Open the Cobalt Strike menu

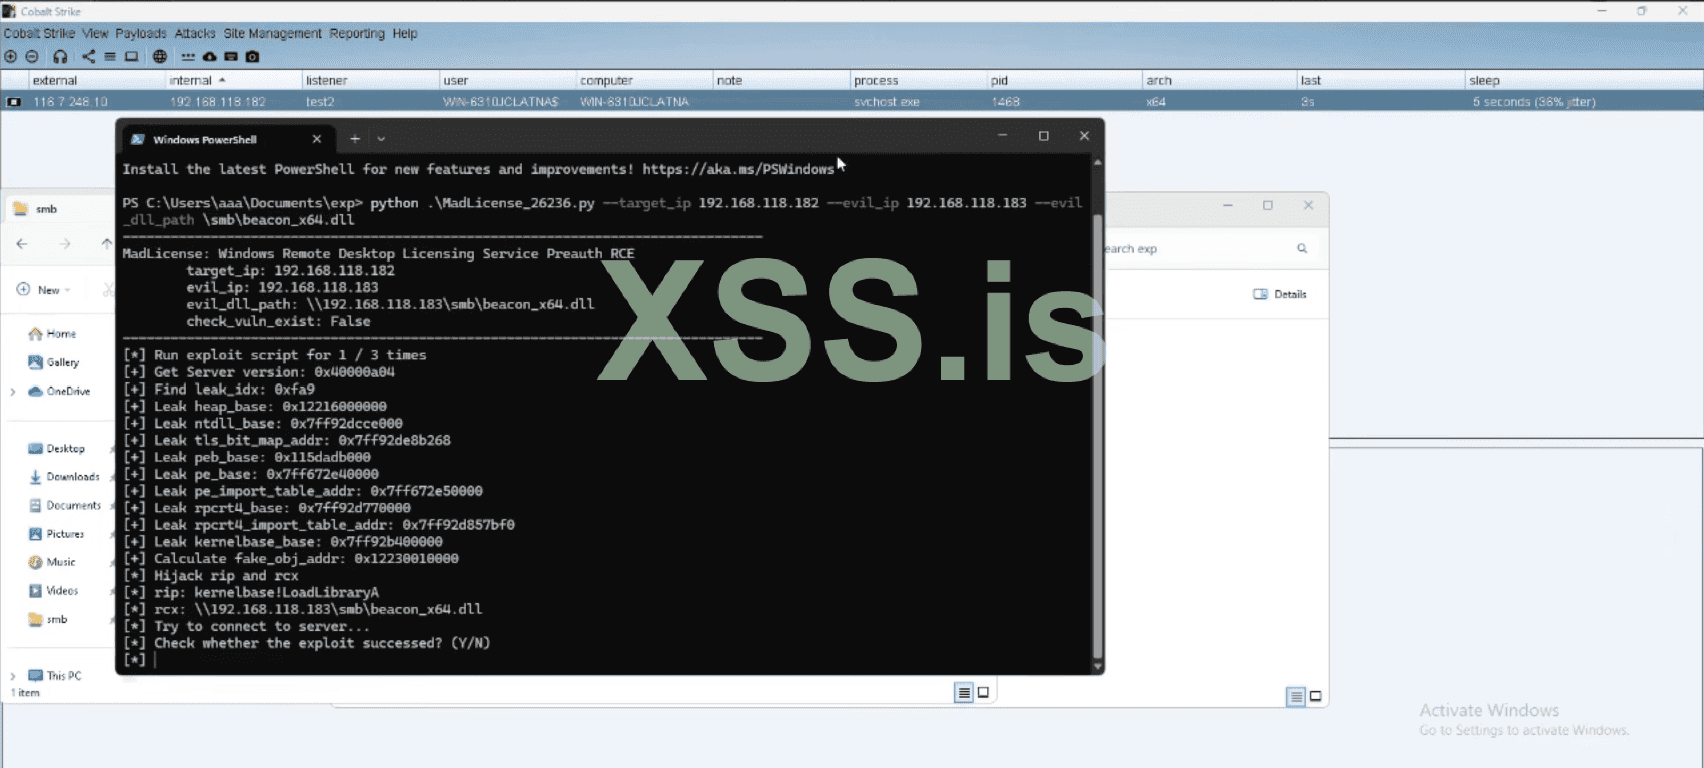click(39, 33)
